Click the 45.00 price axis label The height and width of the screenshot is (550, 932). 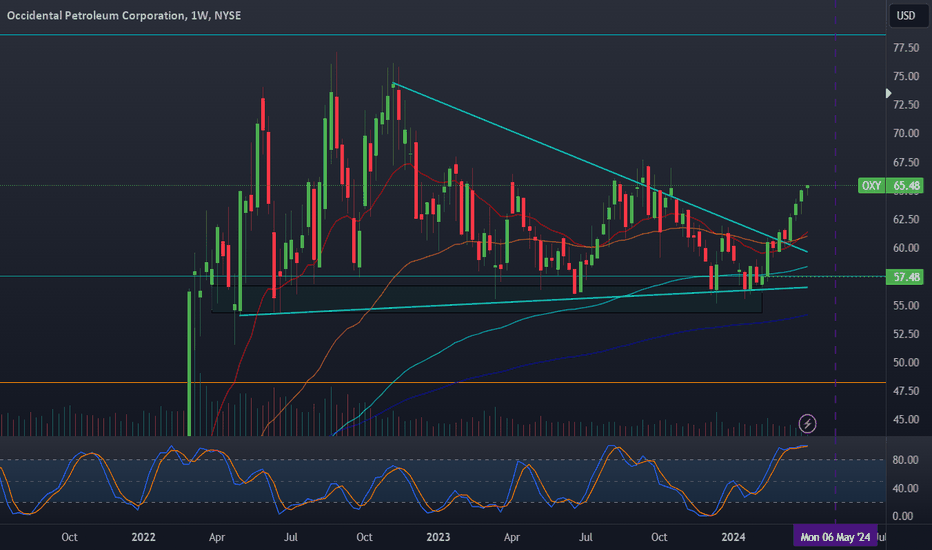pyautogui.click(x=906, y=420)
